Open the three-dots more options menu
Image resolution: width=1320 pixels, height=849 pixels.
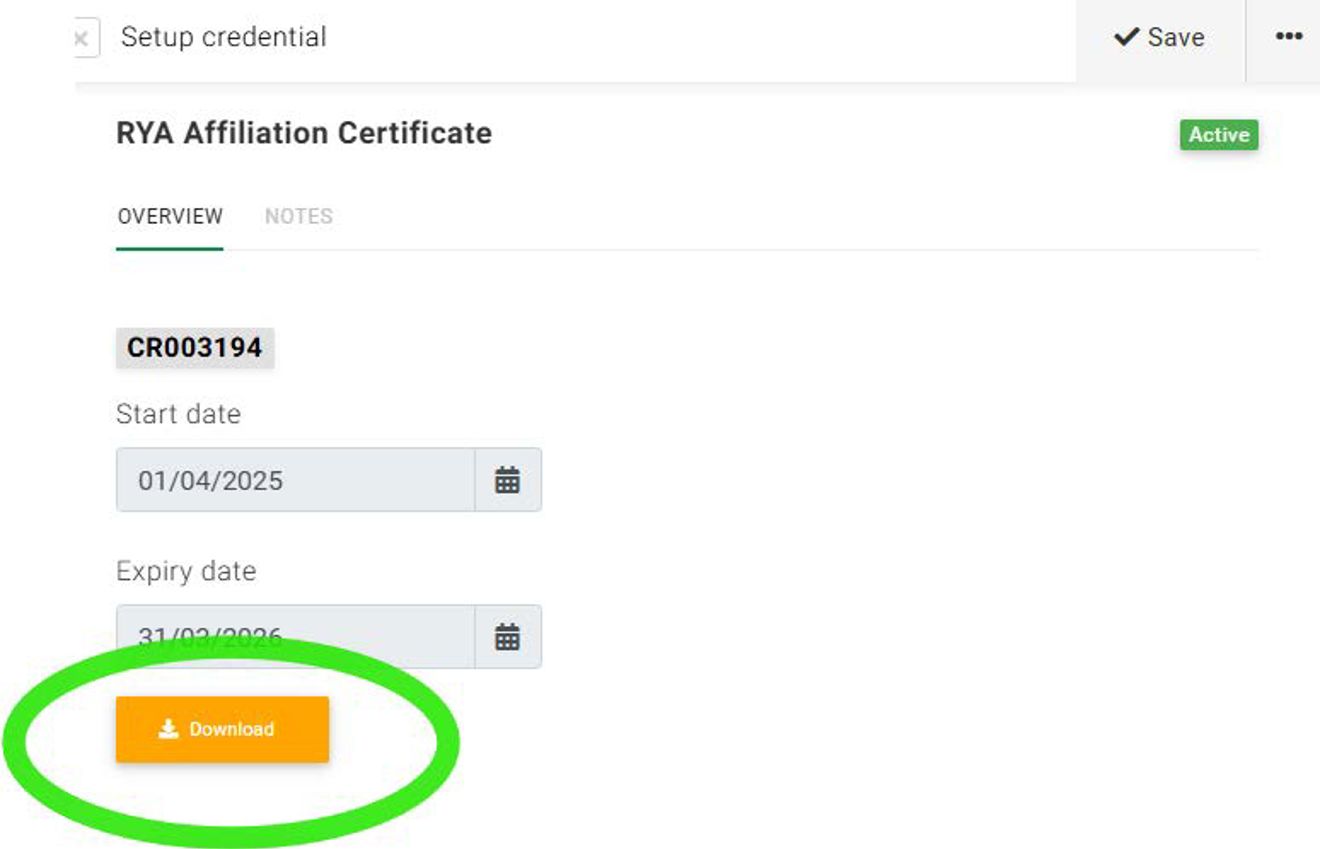(1288, 37)
